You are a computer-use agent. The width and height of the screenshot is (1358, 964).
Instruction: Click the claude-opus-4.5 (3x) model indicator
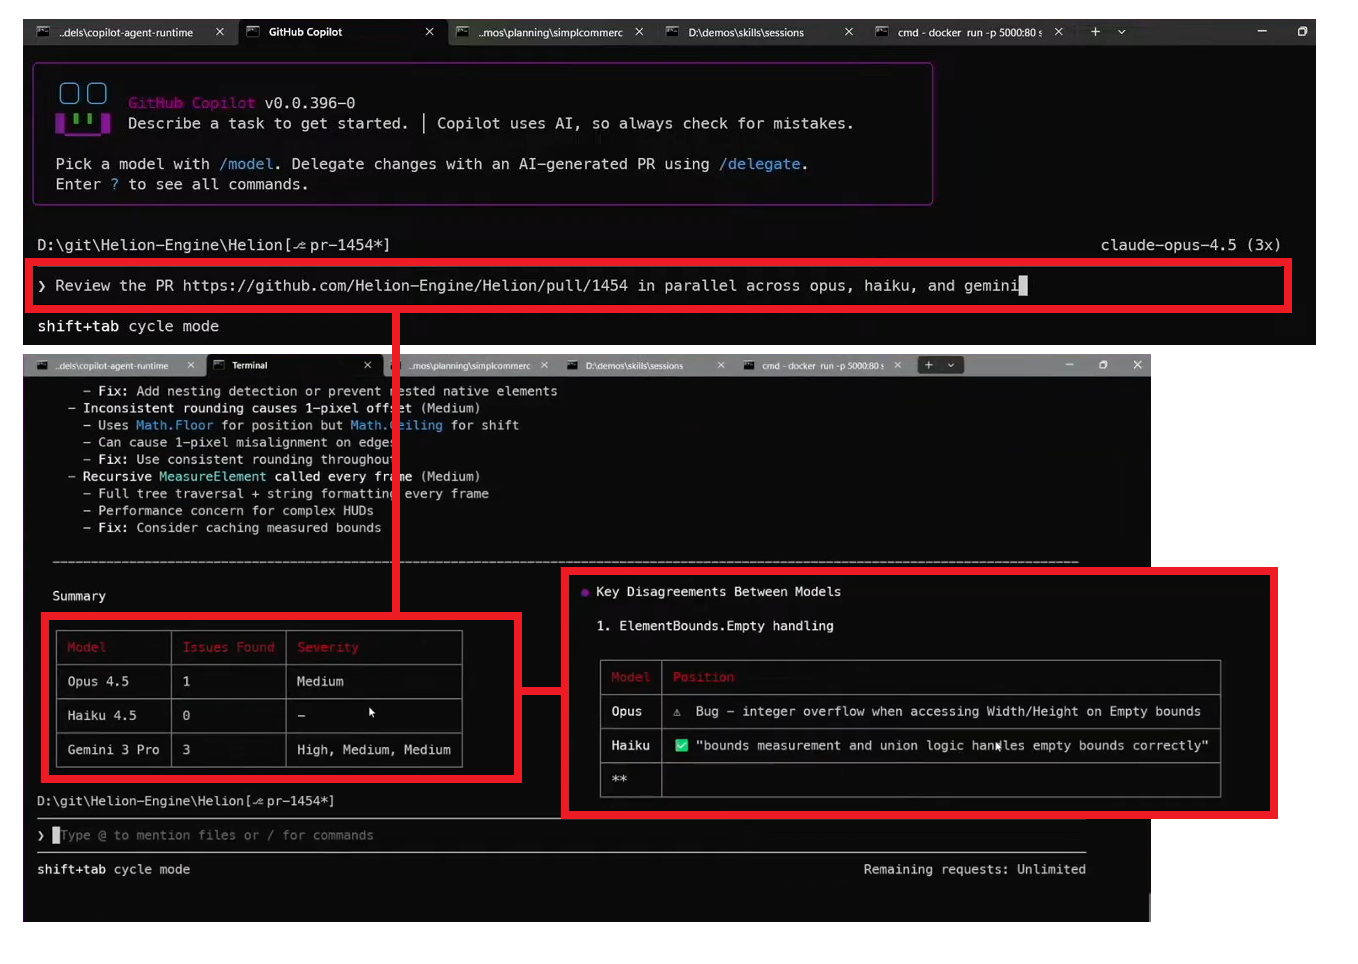click(1190, 245)
